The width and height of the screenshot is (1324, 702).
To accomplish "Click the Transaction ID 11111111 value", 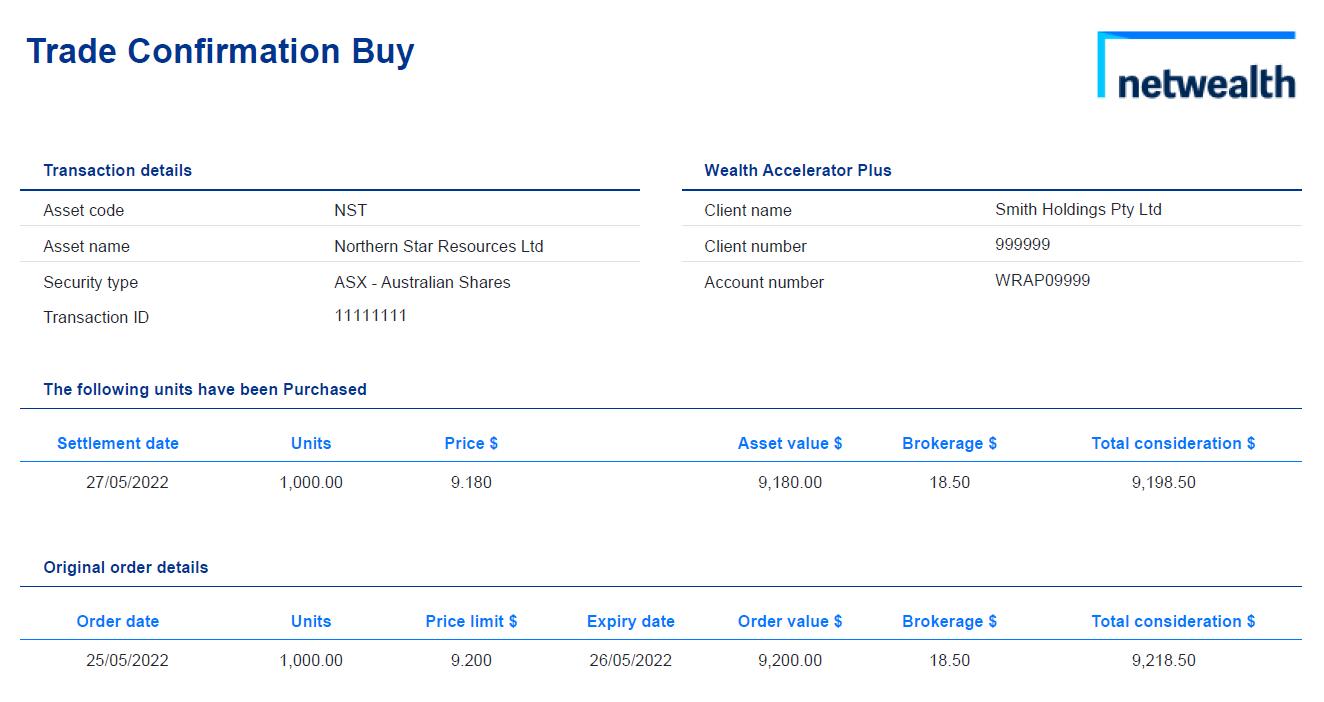I will (x=370, y=316).
